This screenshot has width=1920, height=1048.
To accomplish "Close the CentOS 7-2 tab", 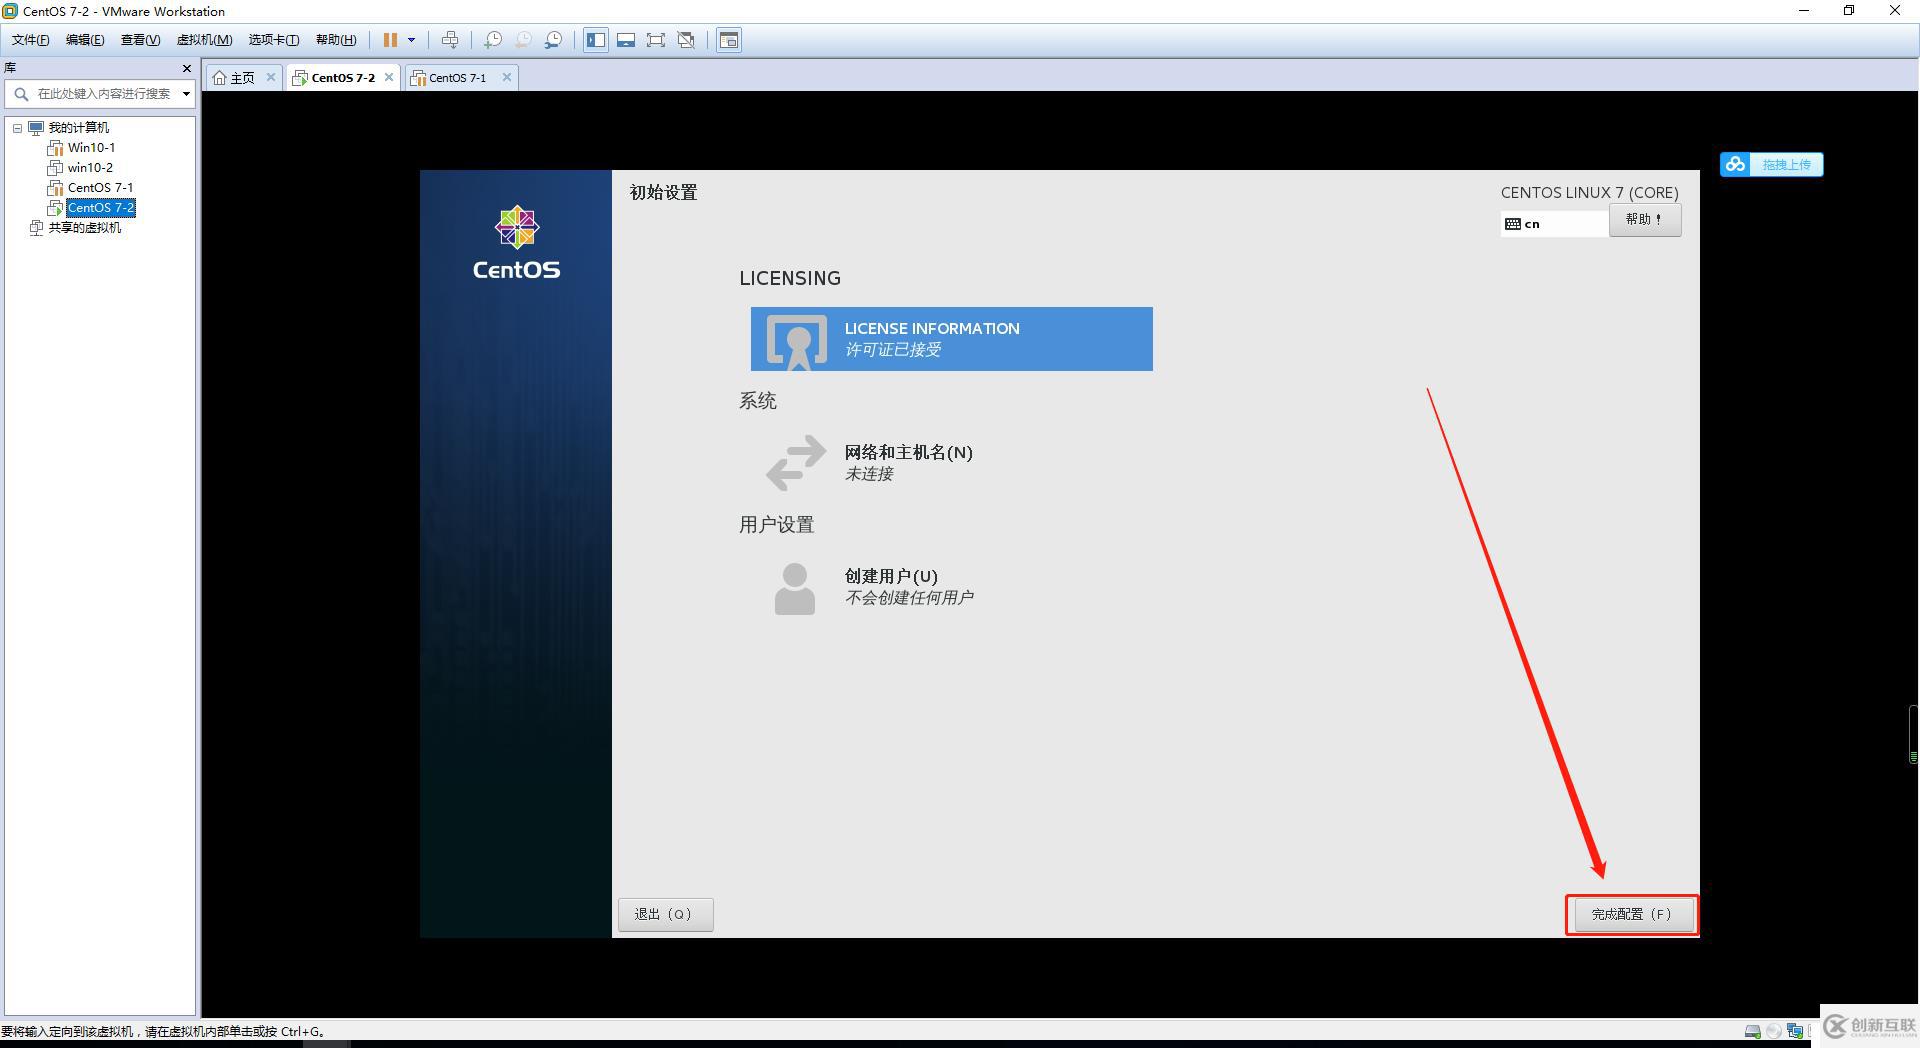I will point(389,77).
